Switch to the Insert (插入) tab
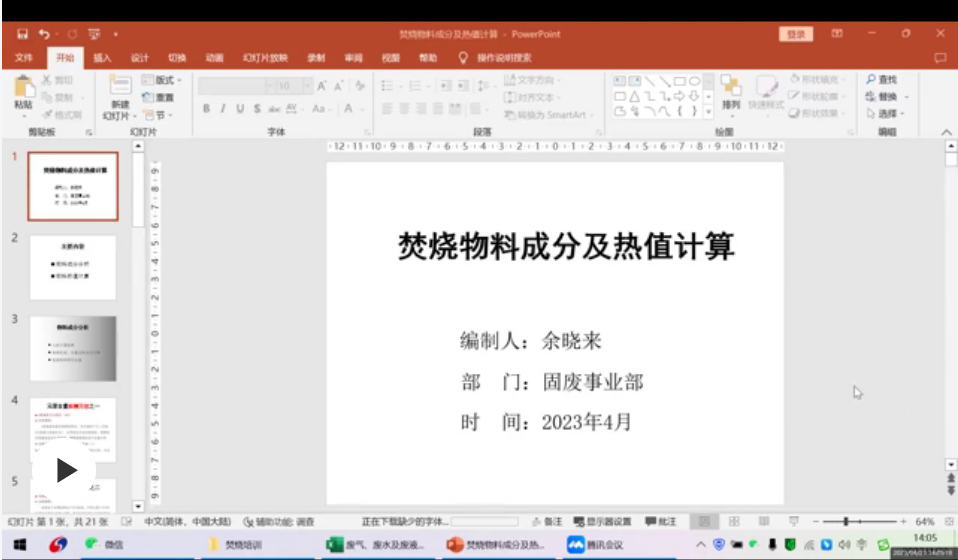Viewport: 958px width, 560px height. pos(102,58)
